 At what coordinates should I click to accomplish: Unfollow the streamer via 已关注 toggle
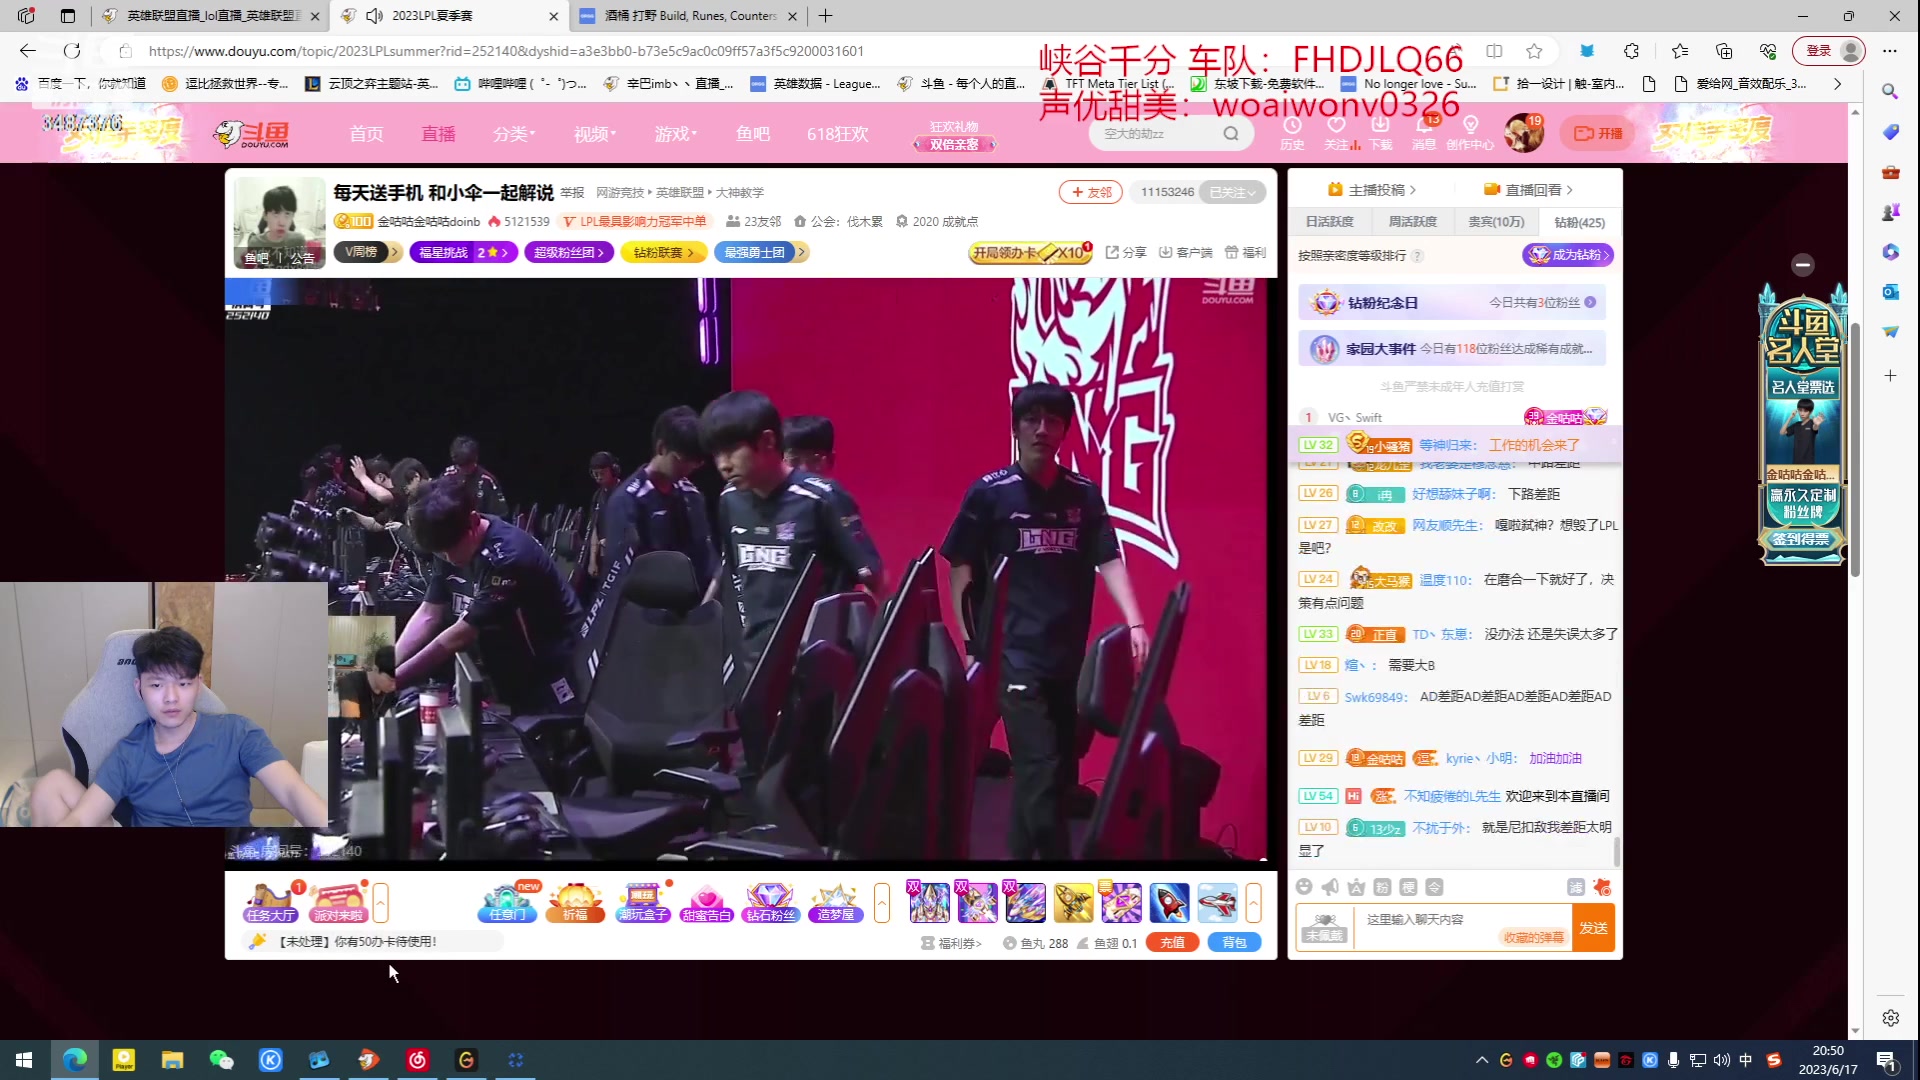point(1233,191)
